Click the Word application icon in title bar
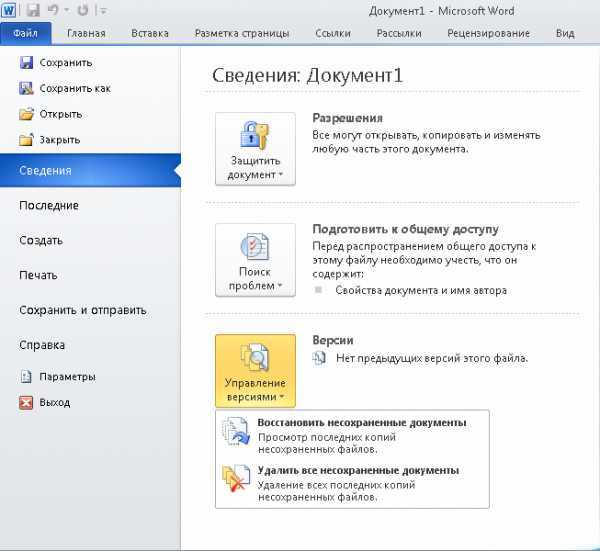 pyautogui.click(x=8, y=10)
